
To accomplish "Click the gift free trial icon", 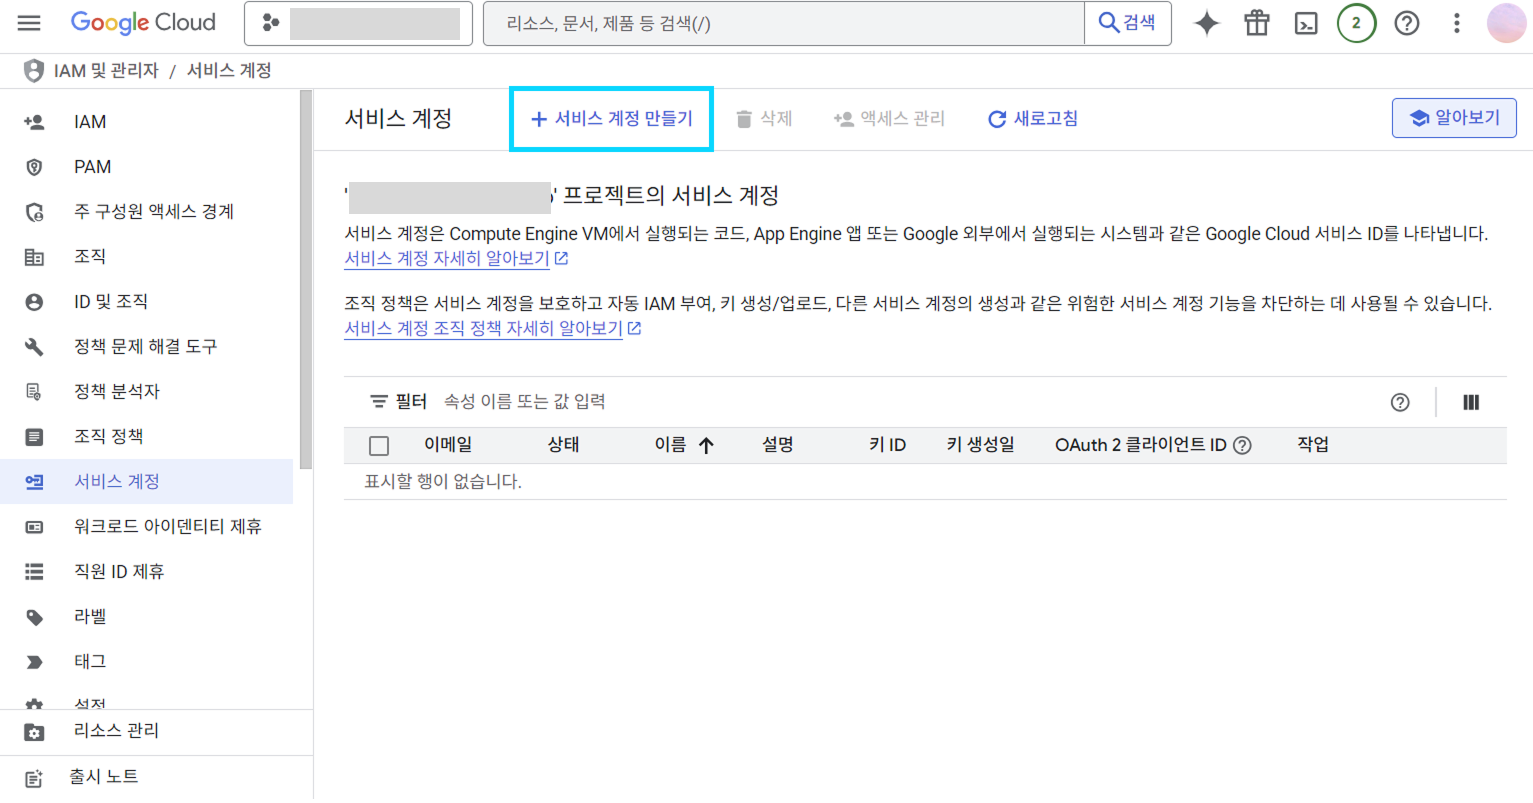I will [1257, 23].
